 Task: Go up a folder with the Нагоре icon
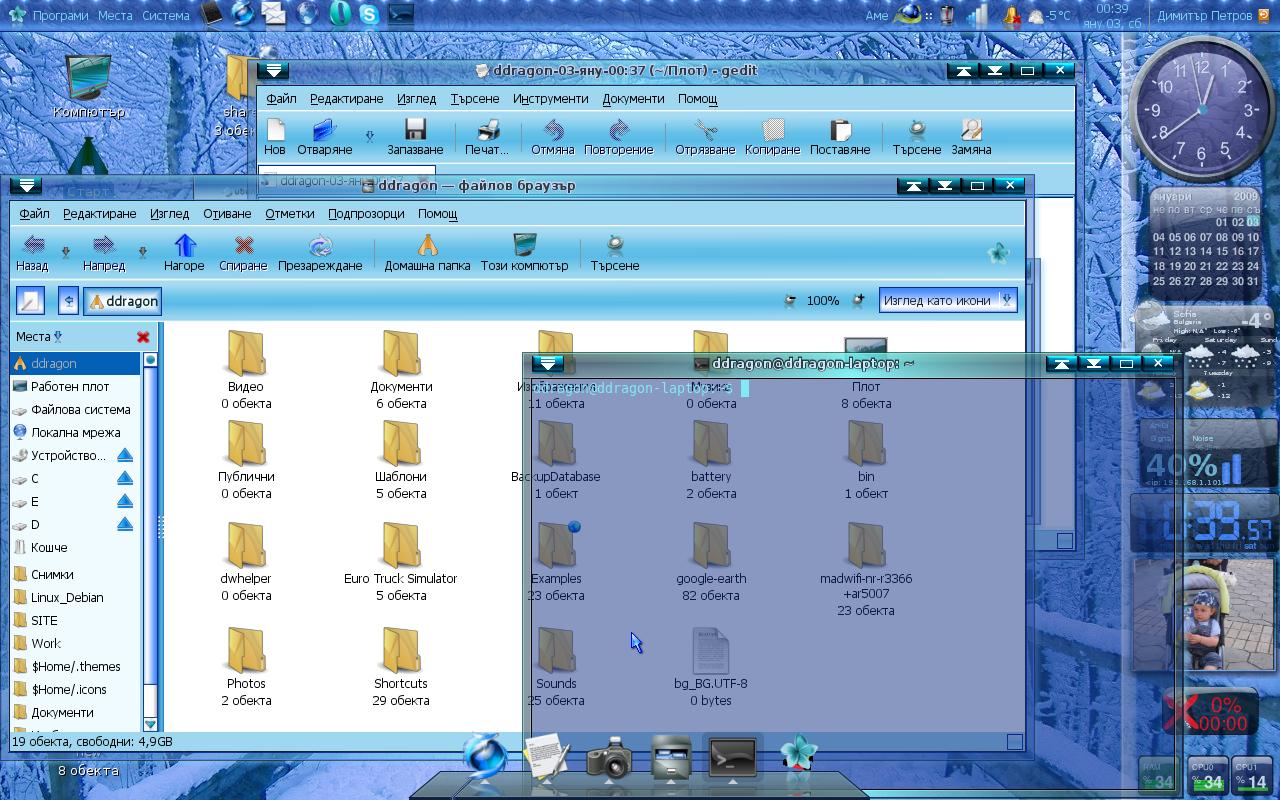(x=184, y=245)
